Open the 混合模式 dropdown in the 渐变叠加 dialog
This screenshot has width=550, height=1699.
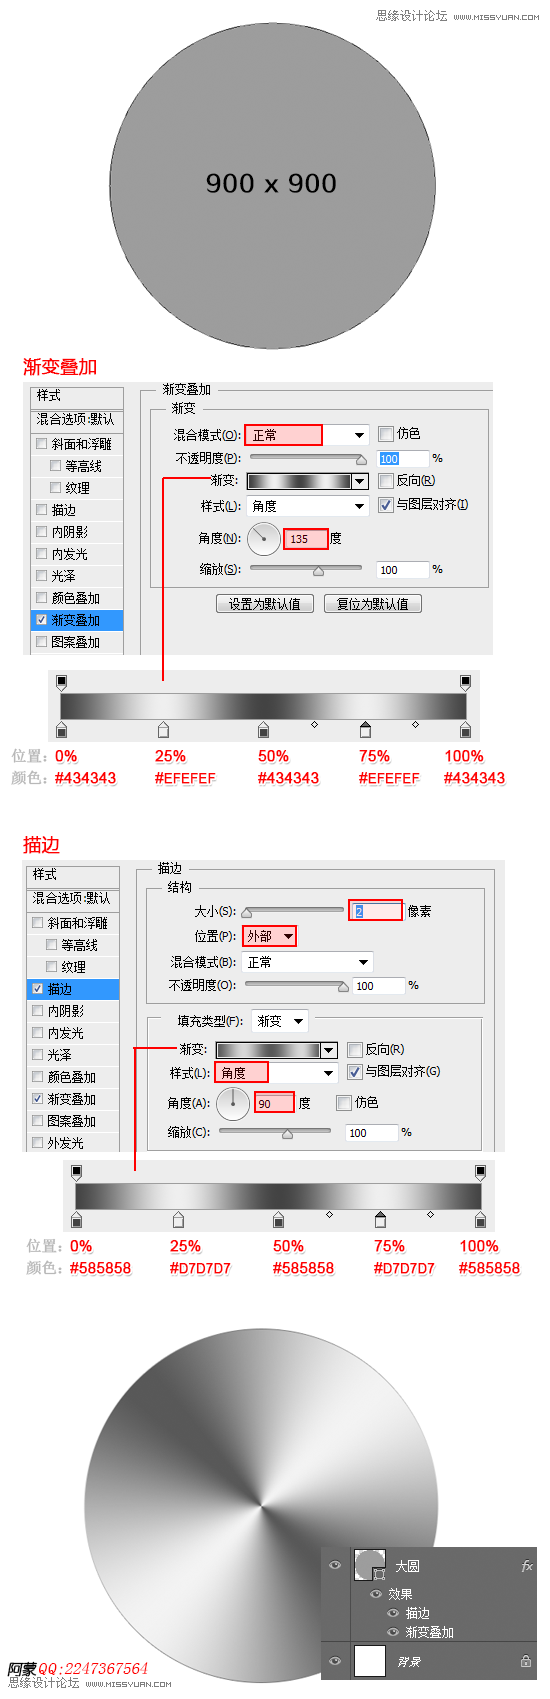pyautogui.click(x=308, y=435)
